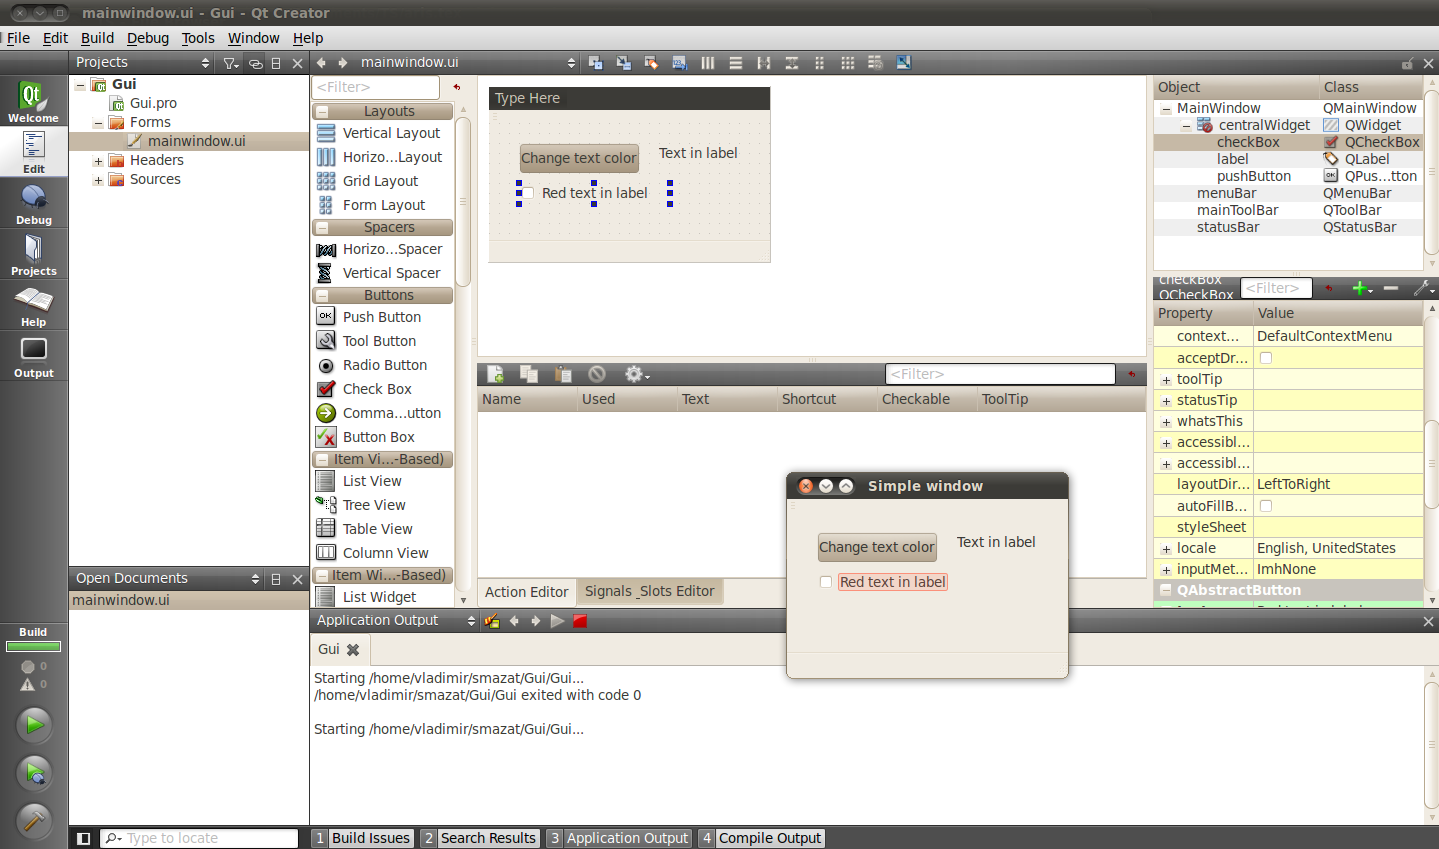Click Change text color in Simple window
This screenshot has height=849, width=1439.
[877, 547]
